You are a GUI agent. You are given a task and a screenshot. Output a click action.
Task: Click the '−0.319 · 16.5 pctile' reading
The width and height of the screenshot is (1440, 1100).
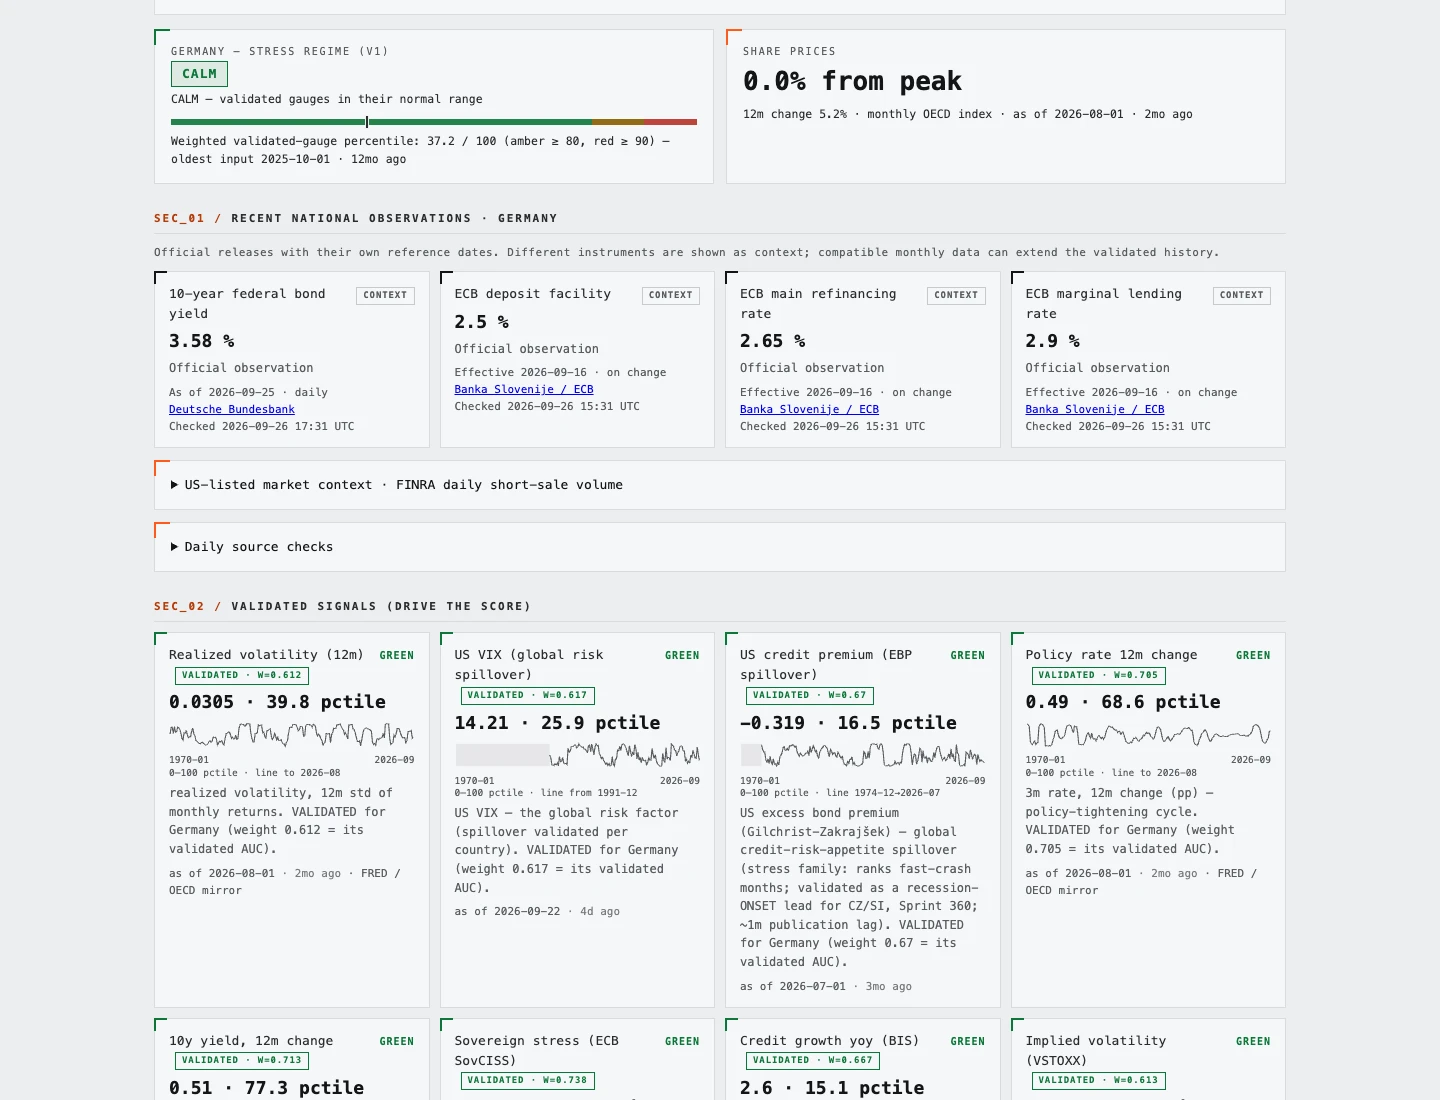coord(848,723)
